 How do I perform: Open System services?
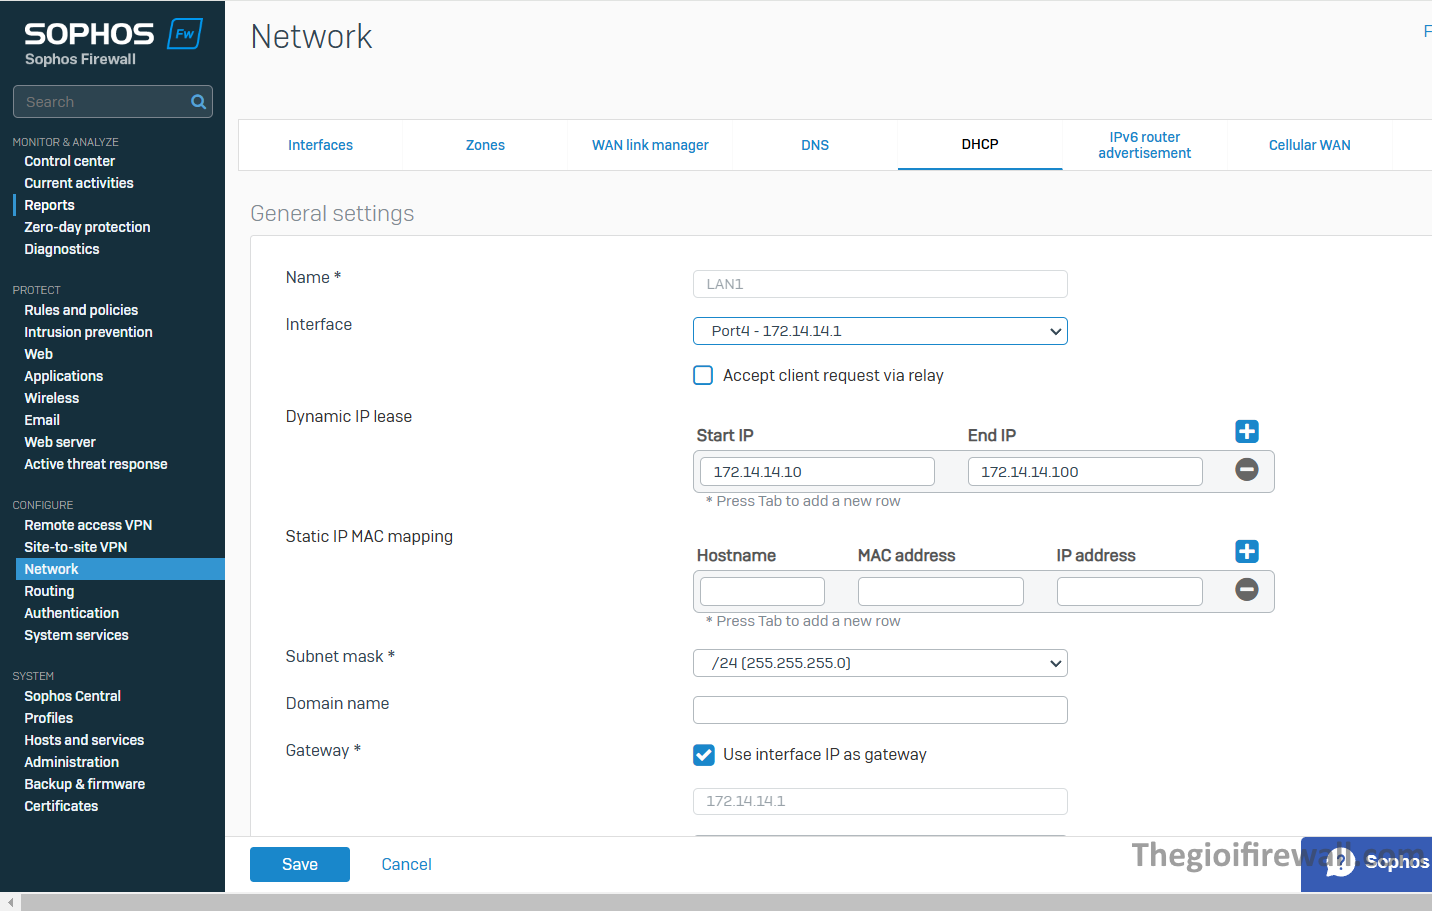click(x=76, y=635)
